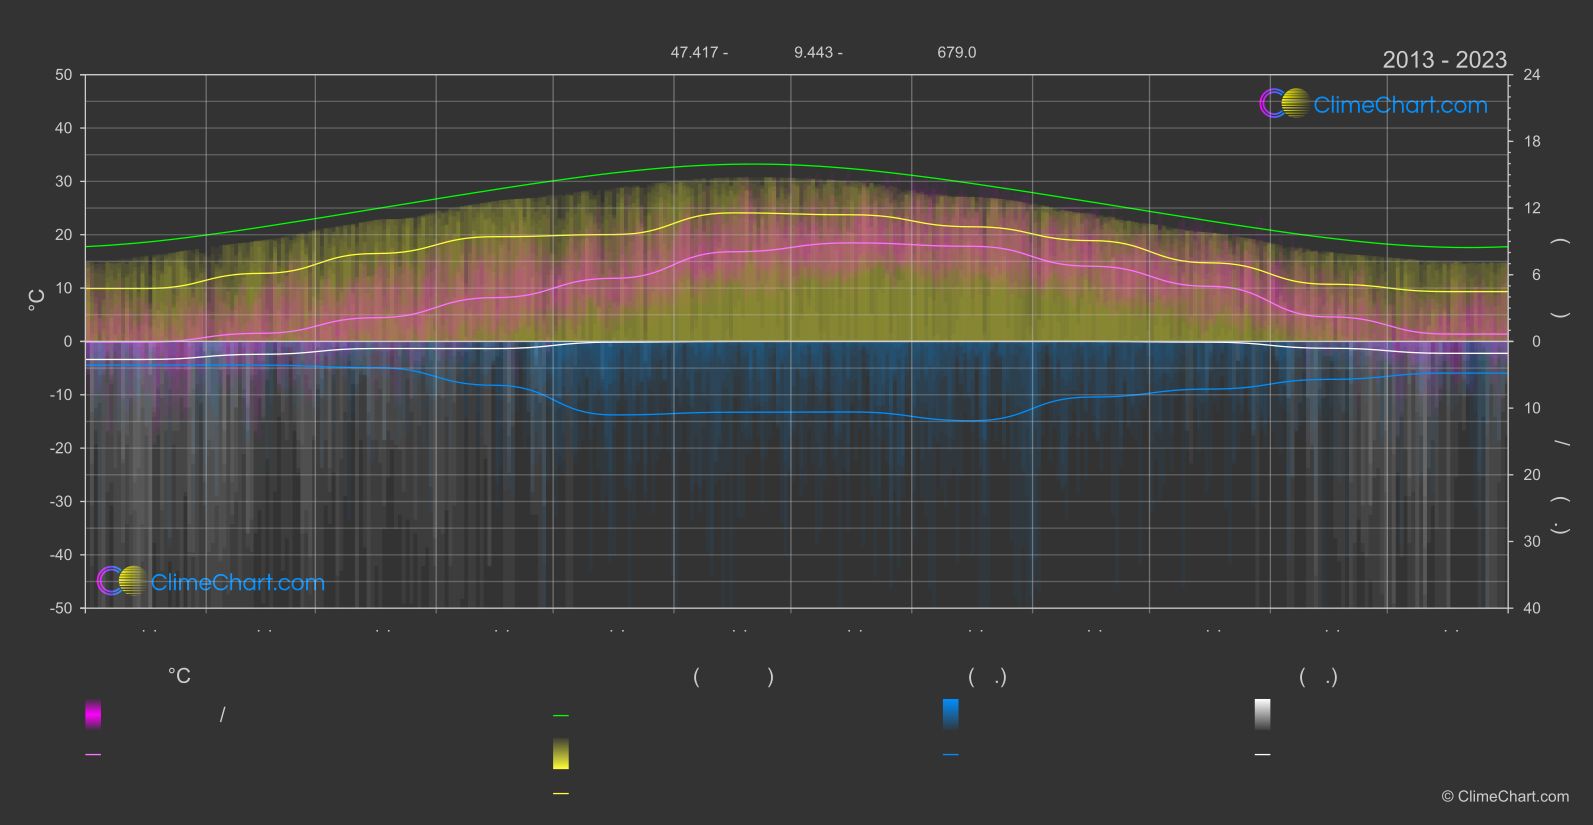Click the white snow bar legend icon

click(1262, 714)
